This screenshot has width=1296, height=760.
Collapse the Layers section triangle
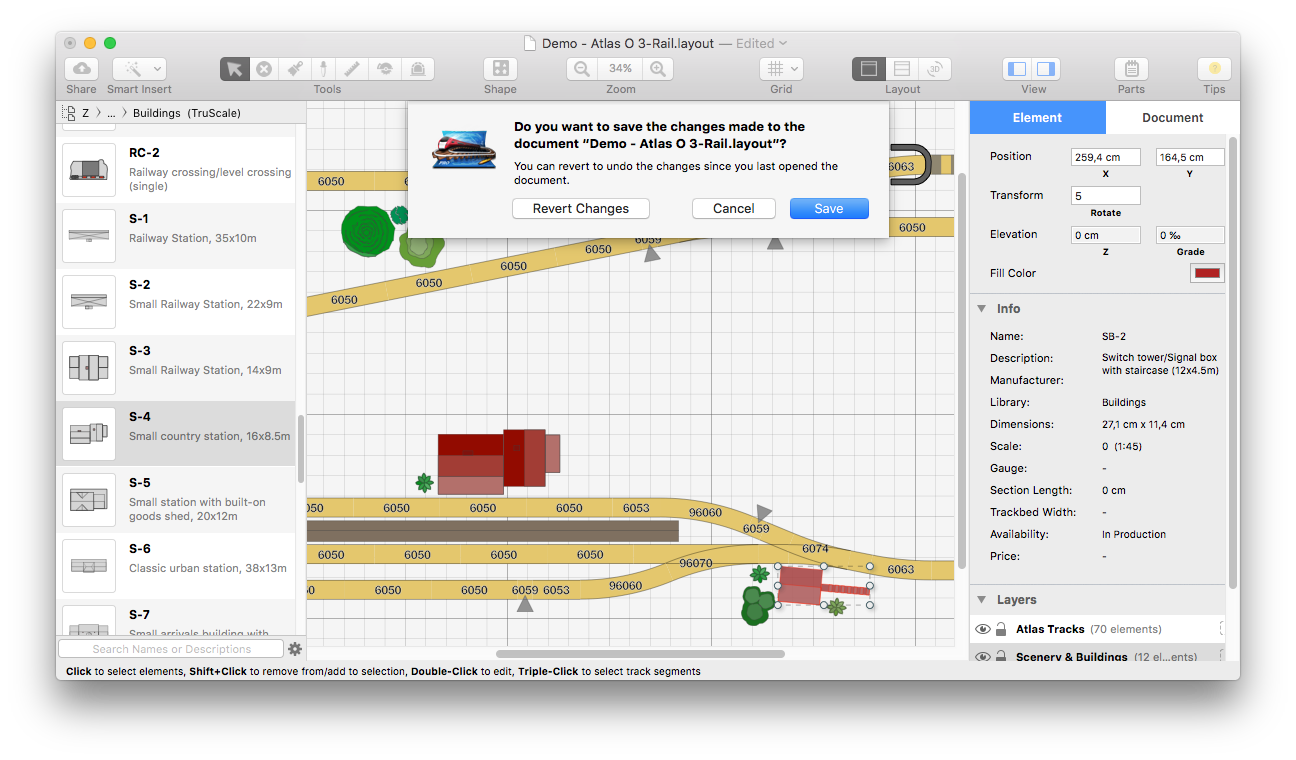coord(981,600)
